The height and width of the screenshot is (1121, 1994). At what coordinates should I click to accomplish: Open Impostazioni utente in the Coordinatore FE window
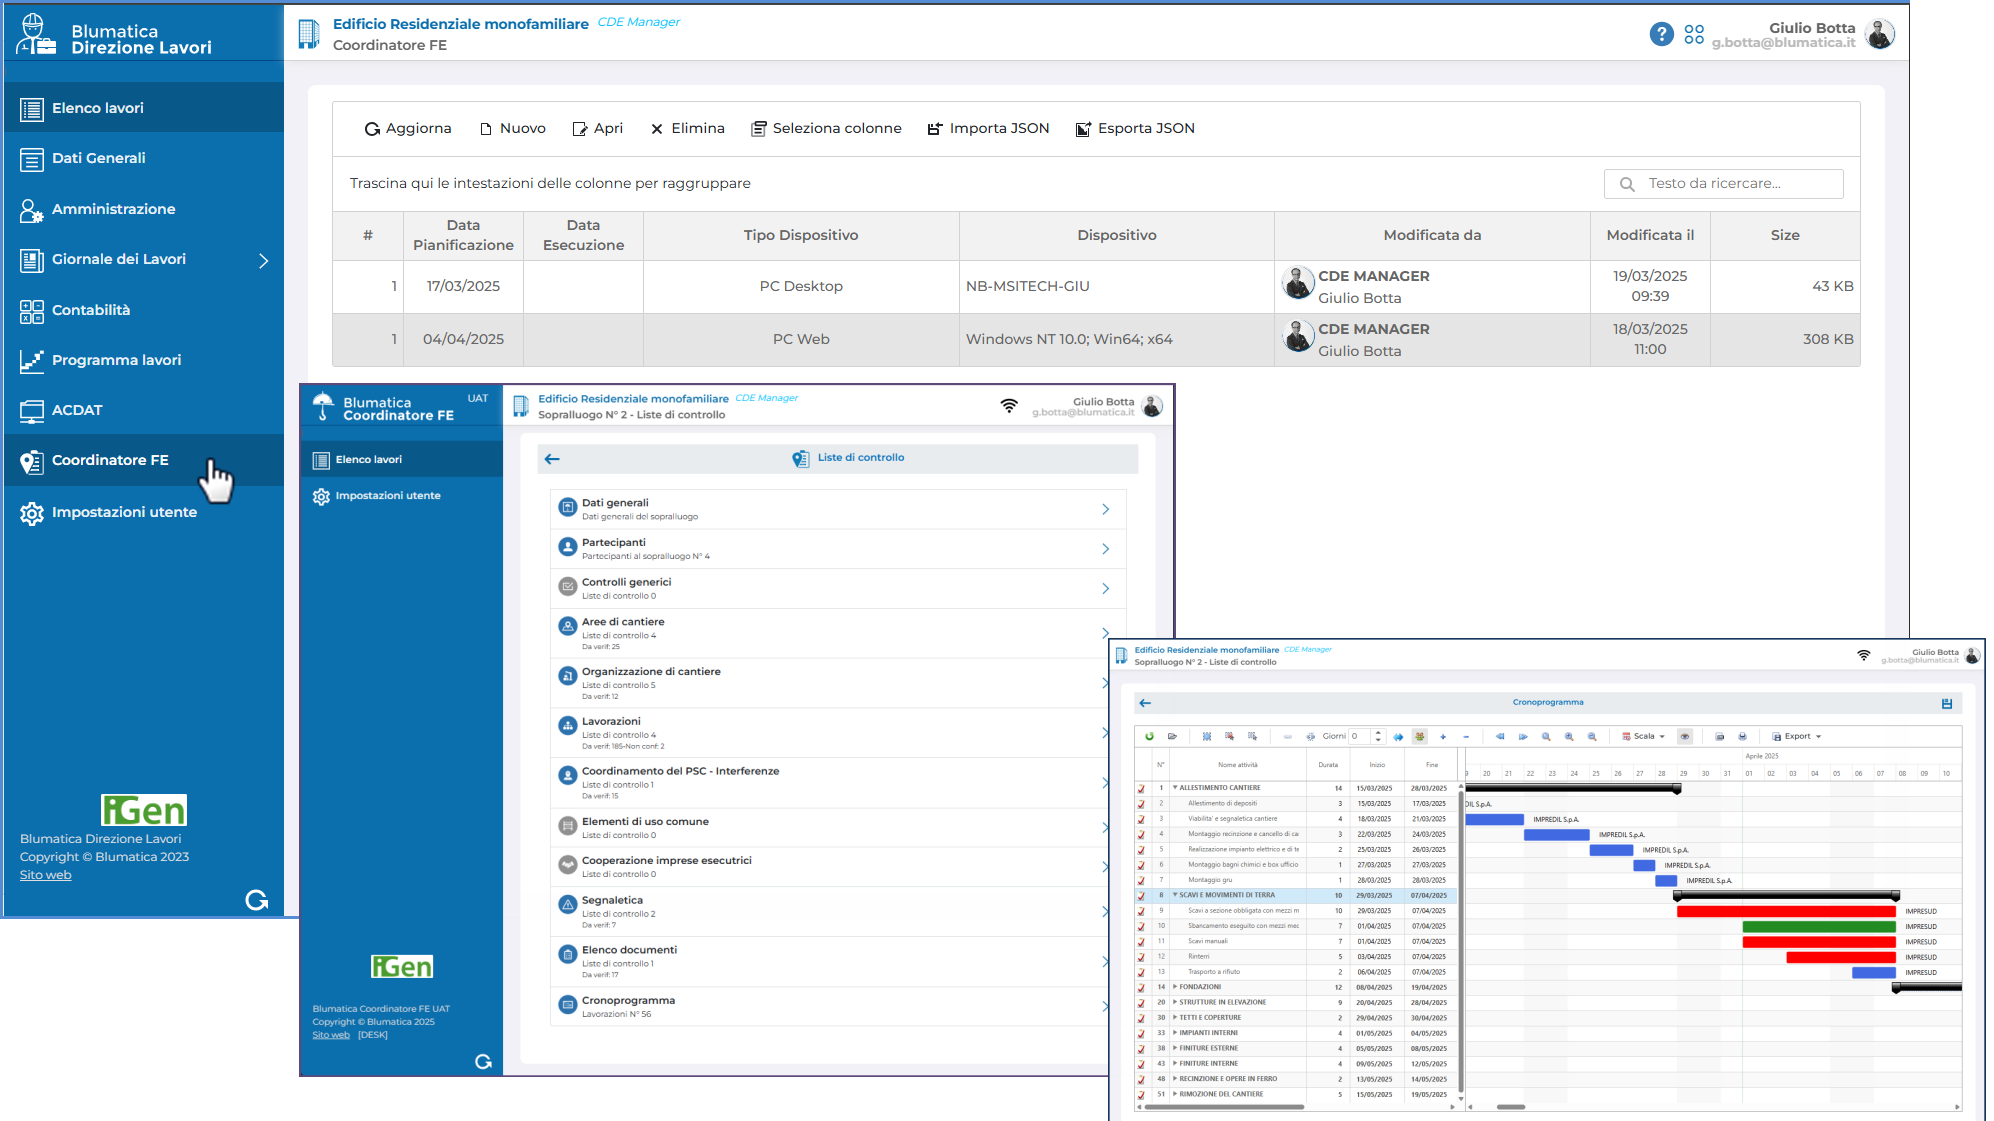point(402,496)
